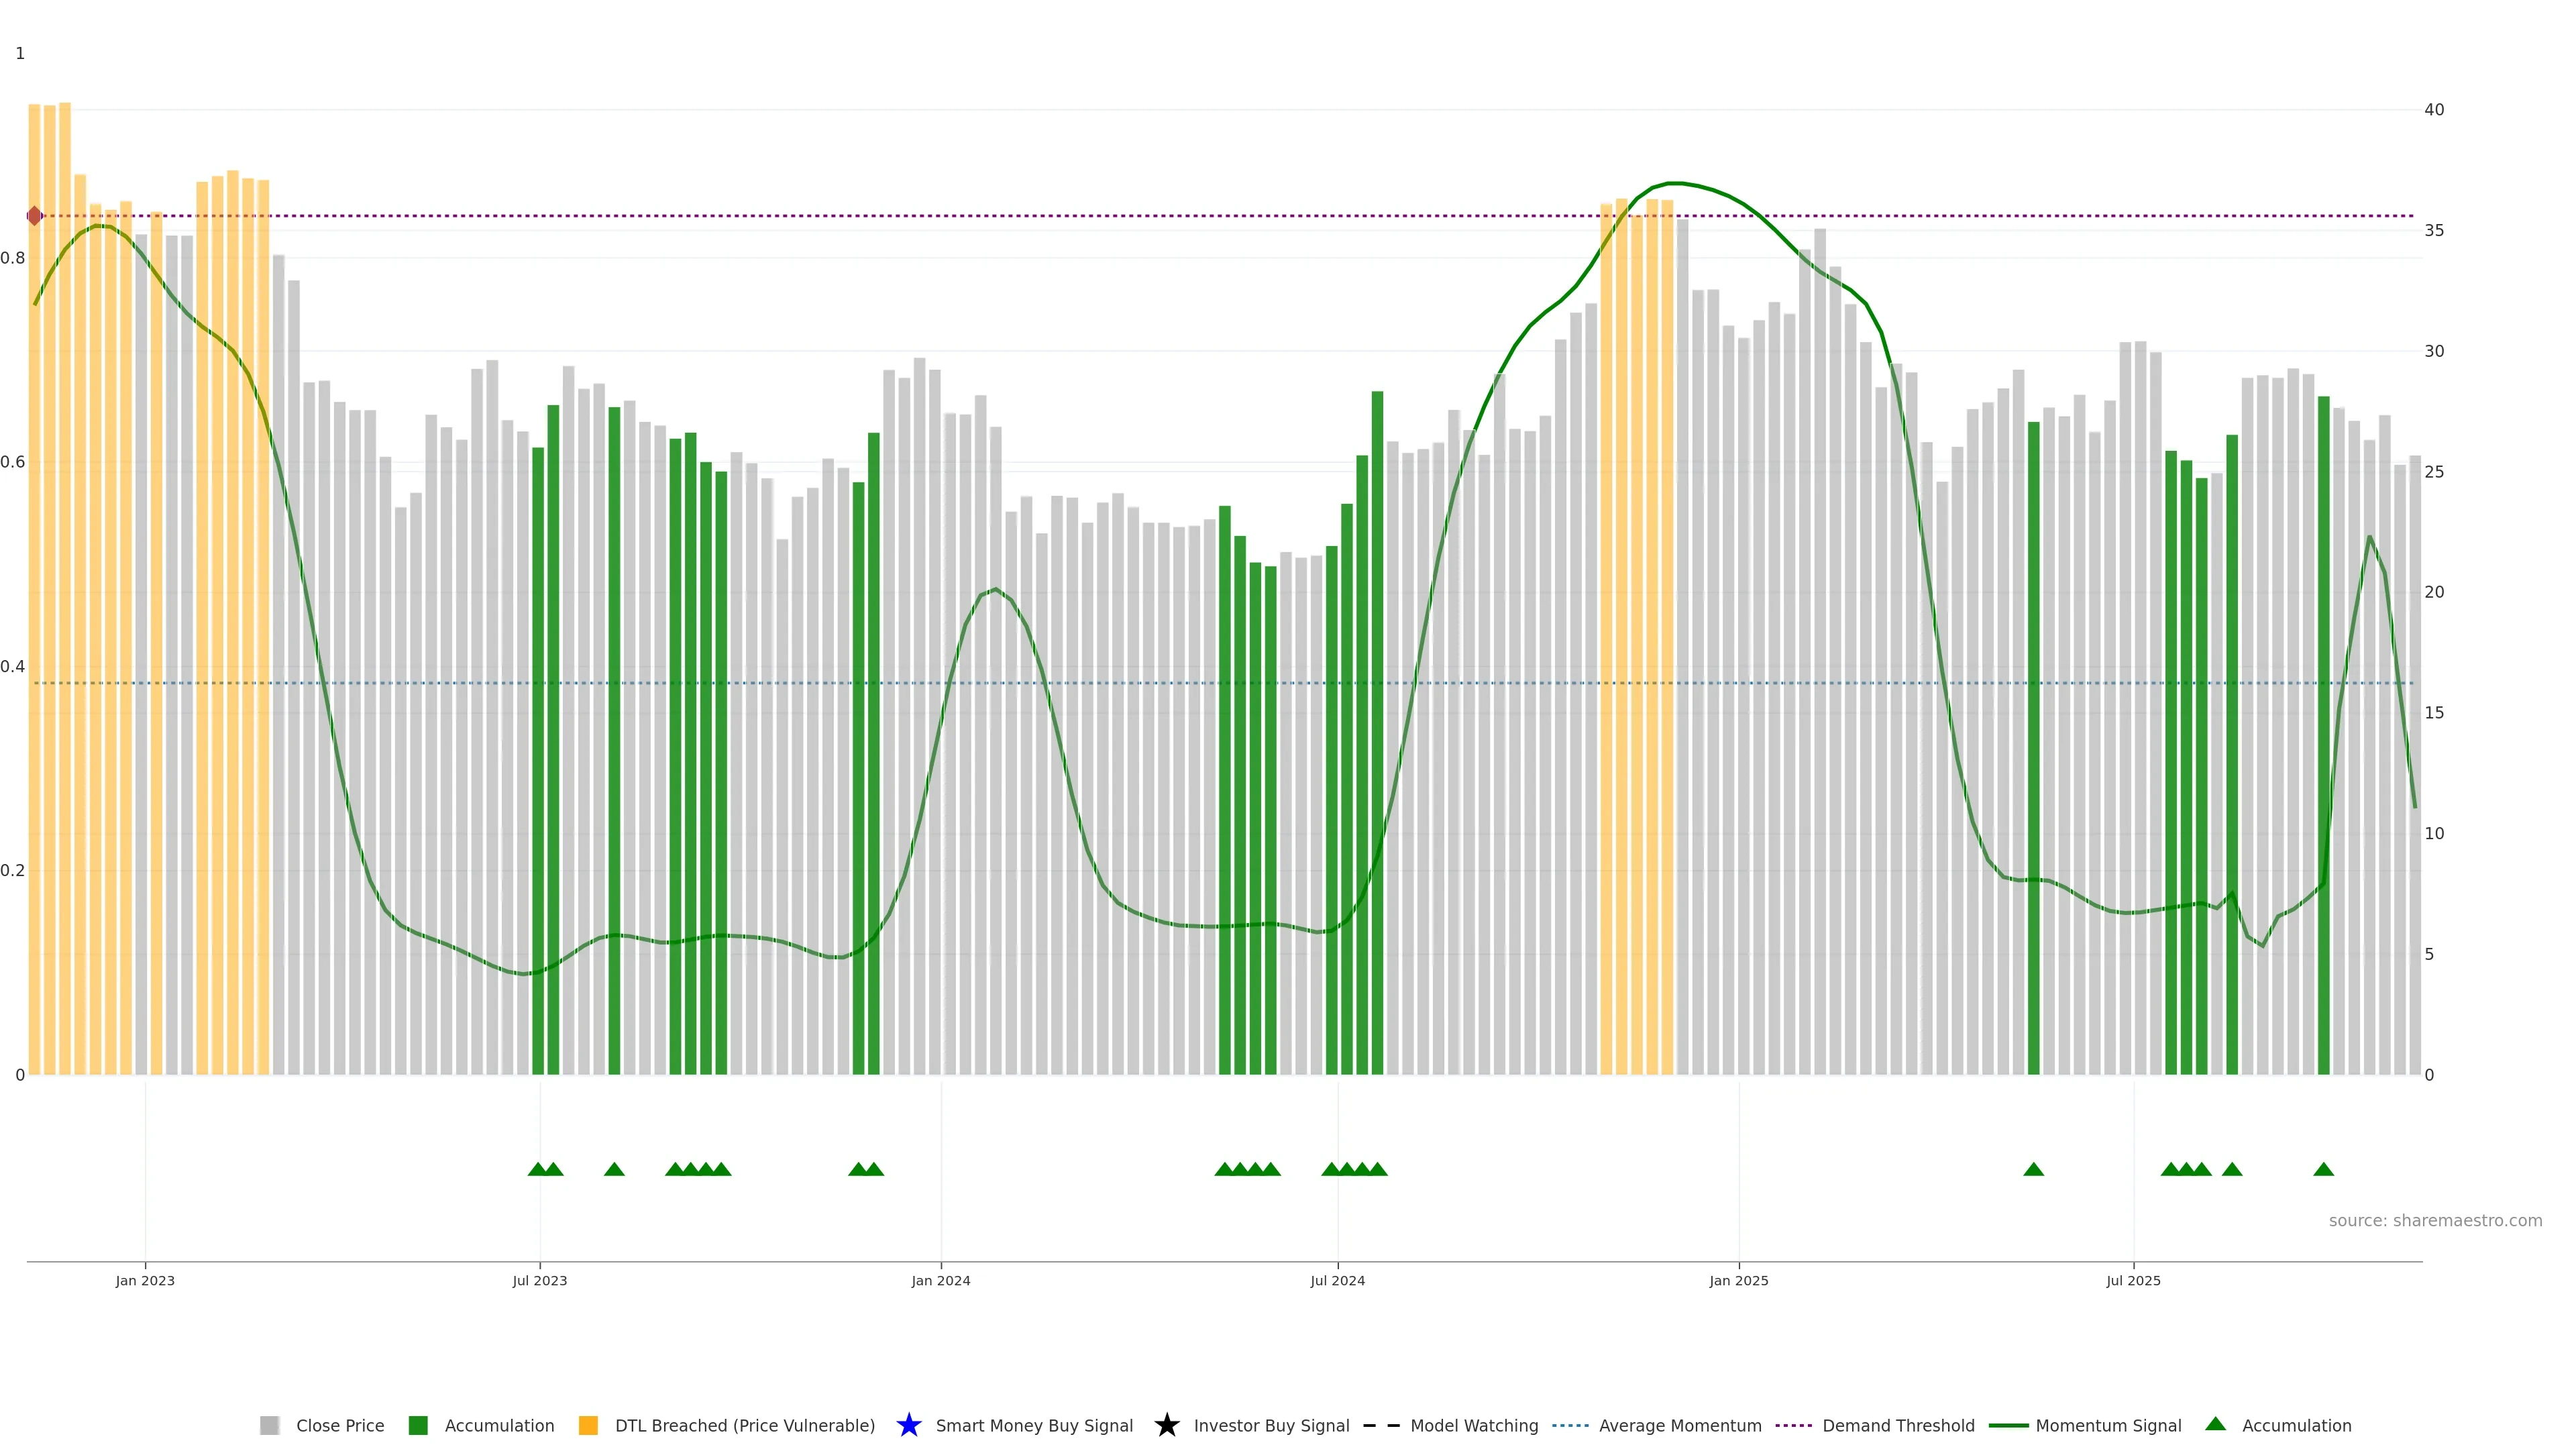Toggle the Close Price legend label
The image size is (2576, 1449).
340,1425
